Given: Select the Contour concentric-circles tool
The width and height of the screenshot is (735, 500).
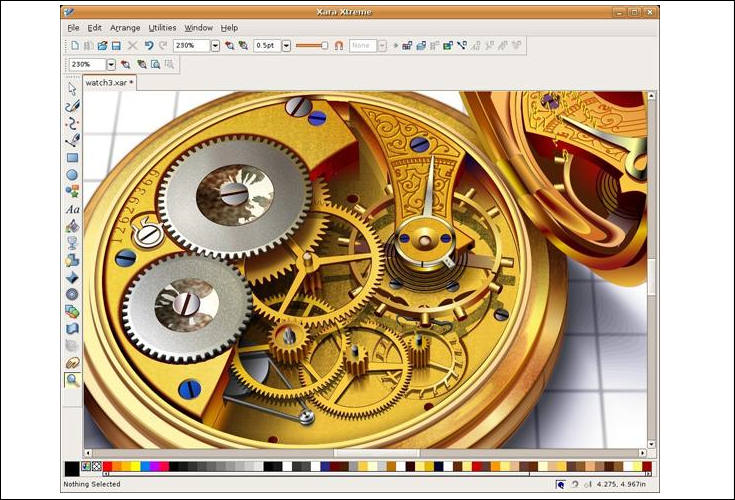Looking at the screenshot, I should click(x=72, y=294).
